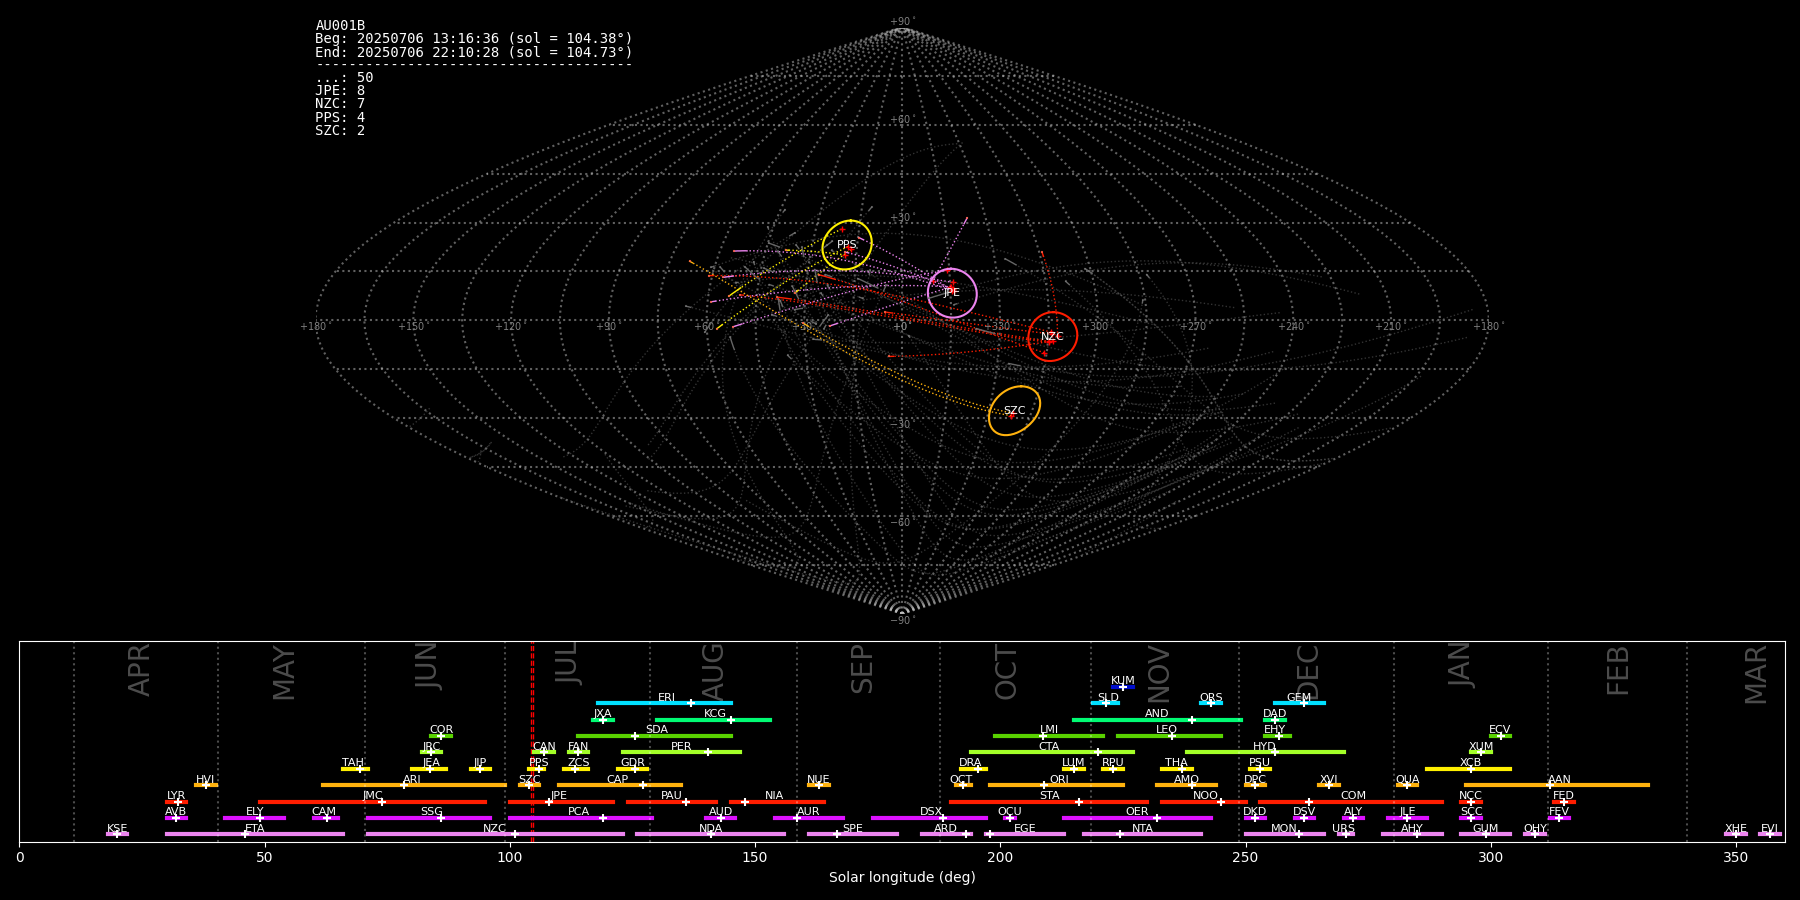The height and width of the screenshot is (900, 1800).
Task: Click the LYR label in timeline
Action: 176,796
